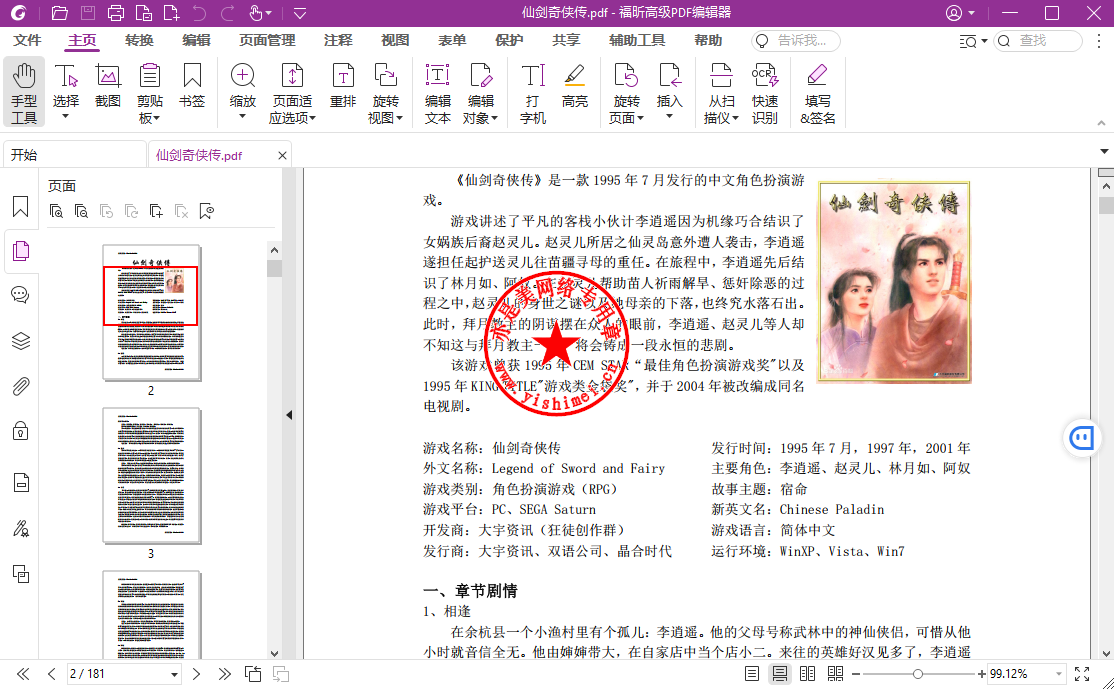1114x689 pixels.
Task: Expand the 从扫描仪 scanner dropdown
Action: pyautogui.click(x=735, y=119)
